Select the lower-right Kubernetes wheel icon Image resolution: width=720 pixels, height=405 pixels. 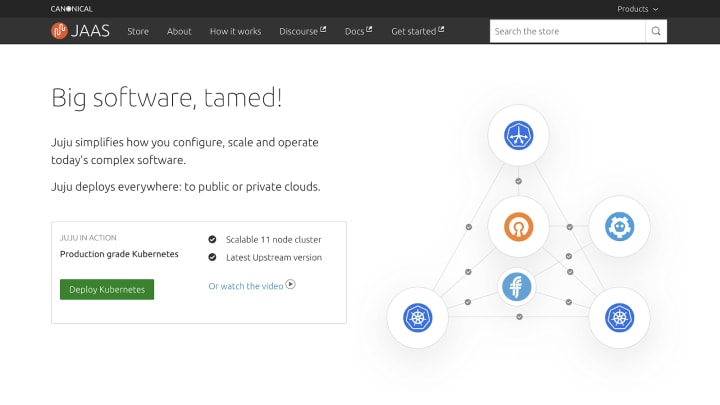click(x=619, y=317)
